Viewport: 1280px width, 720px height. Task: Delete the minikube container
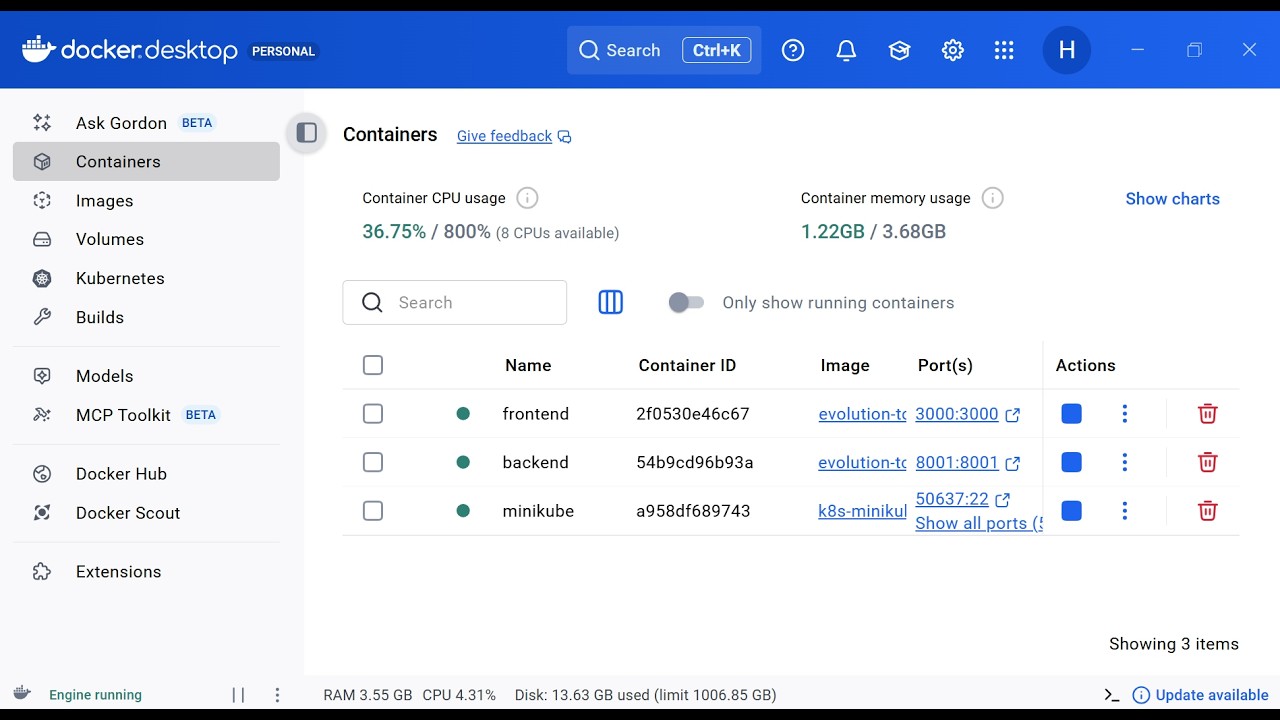click(x=1207, y=511)
